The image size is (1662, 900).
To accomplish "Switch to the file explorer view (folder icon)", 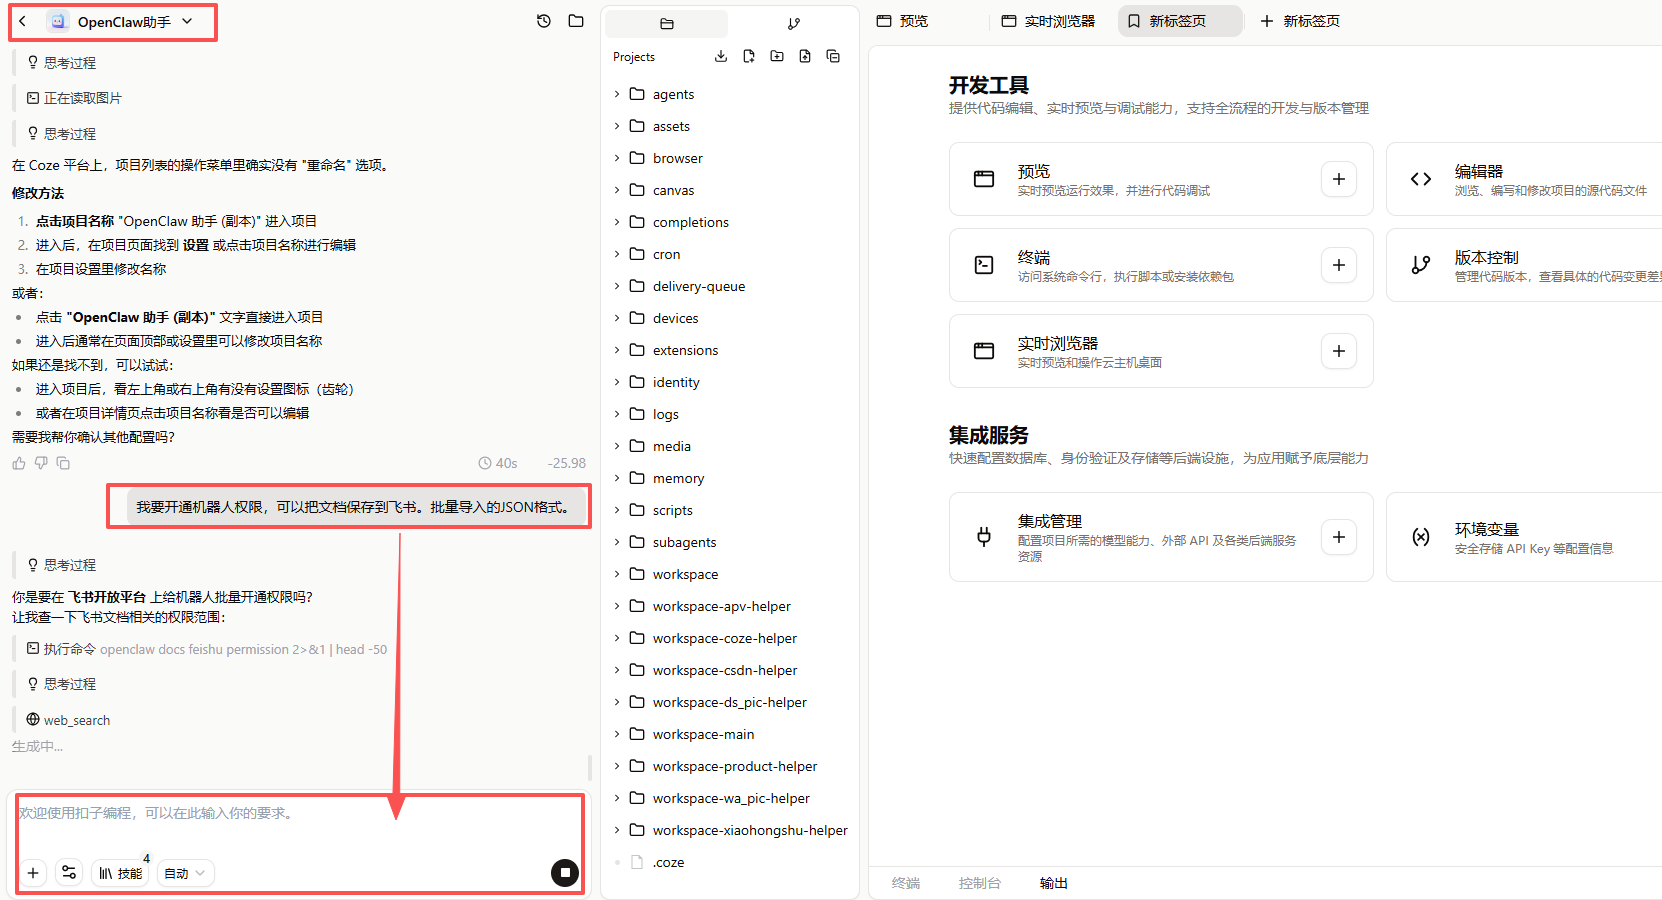I will pyautogui.click(x=666, y=22).
